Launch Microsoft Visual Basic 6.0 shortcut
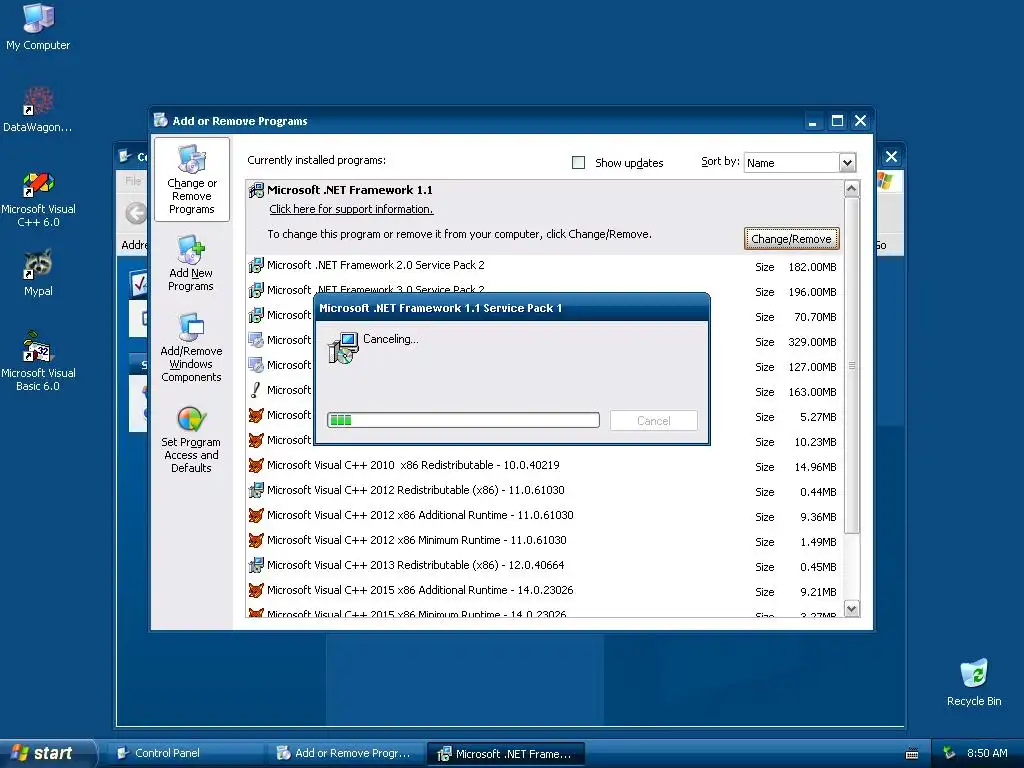1024x768 pixels. [x=38, y=361]
